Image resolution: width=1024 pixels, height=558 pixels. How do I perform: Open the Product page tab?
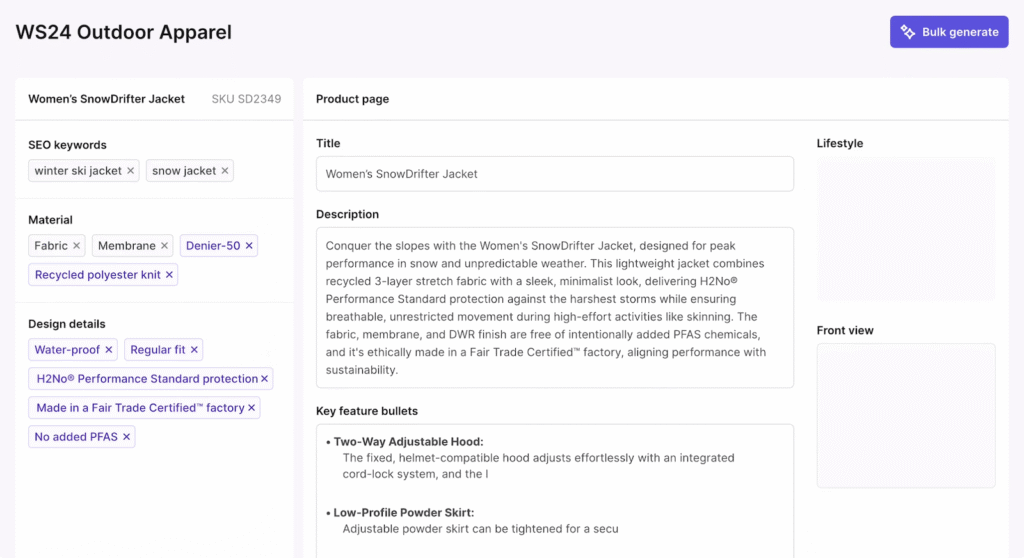pos(352,99)
